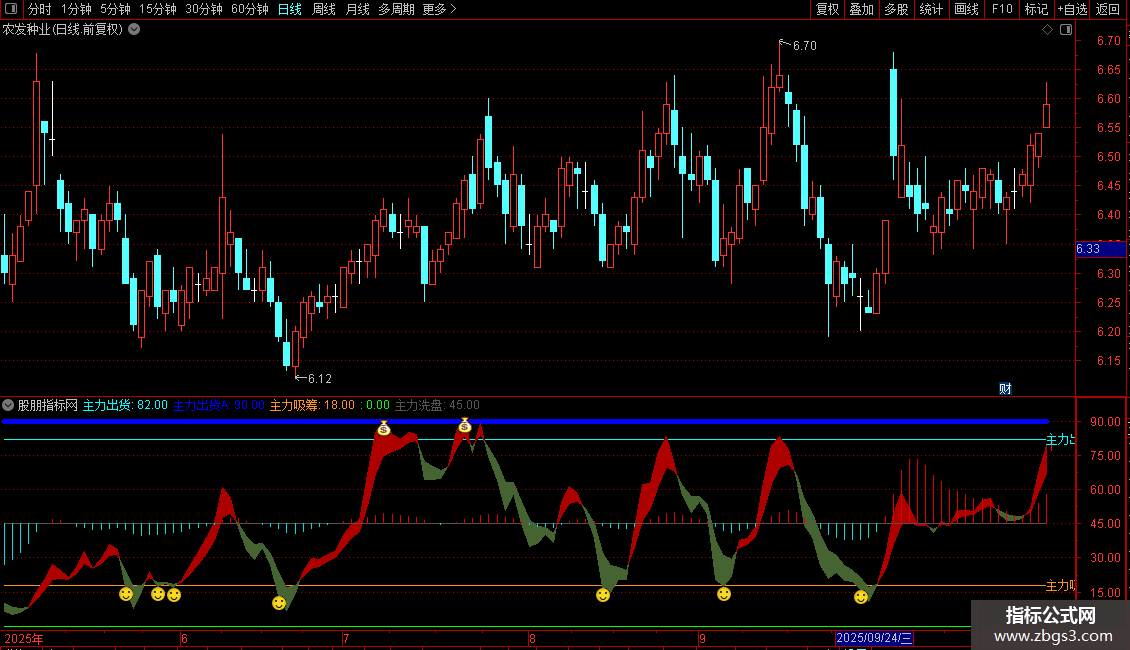This screenshot has height=650, width=1130.
Task: Click the highlighted 6.33 price on the axis
Action: click(x=1100, y=249)
